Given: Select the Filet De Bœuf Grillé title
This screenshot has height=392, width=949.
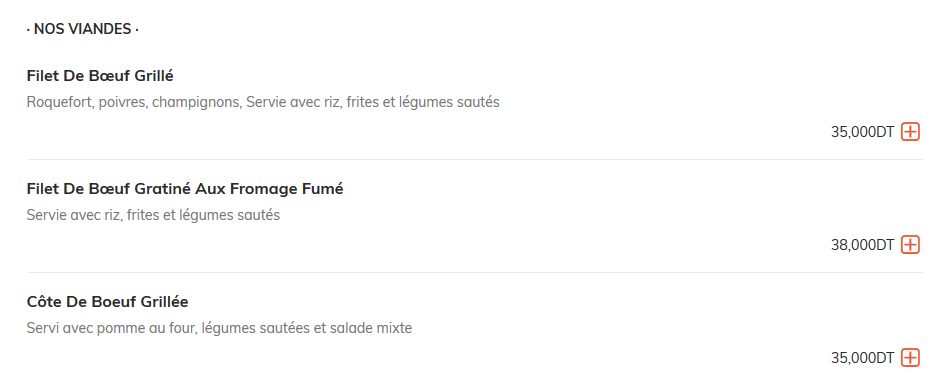Looking at the screenshot, I should 100,76.
